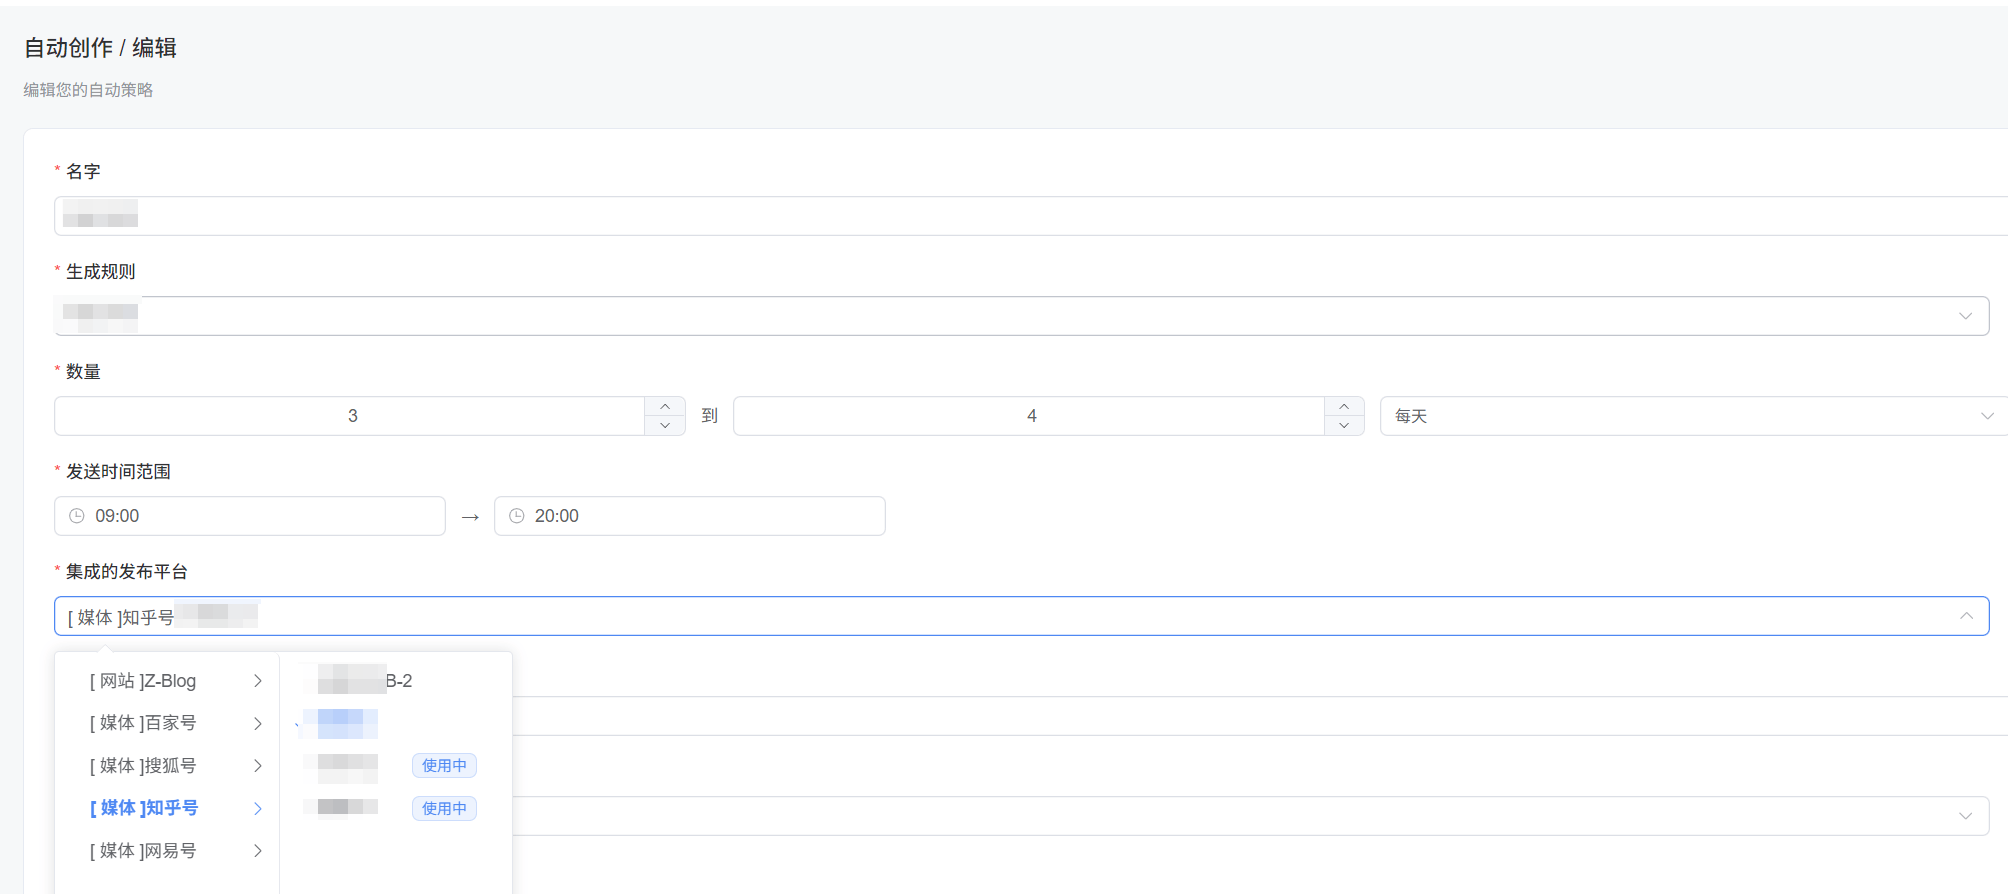Choose [媒体]搜狐号 from platform list
This screenshot has width=2008, height=894.
tap(144, 766)
